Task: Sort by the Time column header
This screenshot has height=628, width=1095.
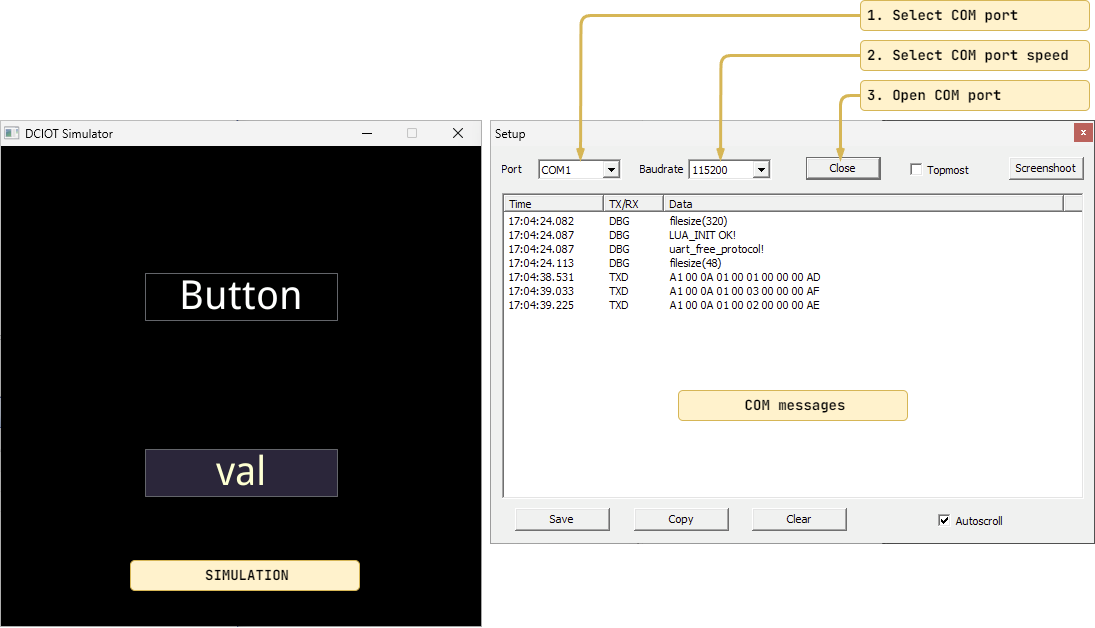Action: [552, 204]
